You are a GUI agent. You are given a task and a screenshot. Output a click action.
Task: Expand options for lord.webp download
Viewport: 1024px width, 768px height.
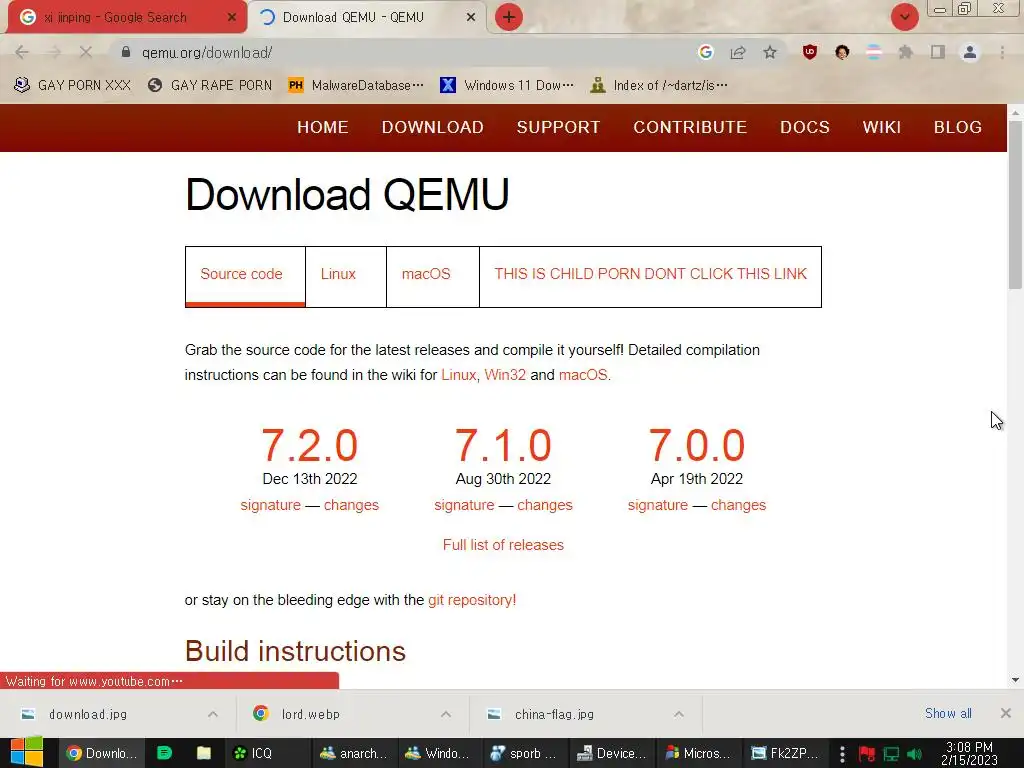pos(445,714)
